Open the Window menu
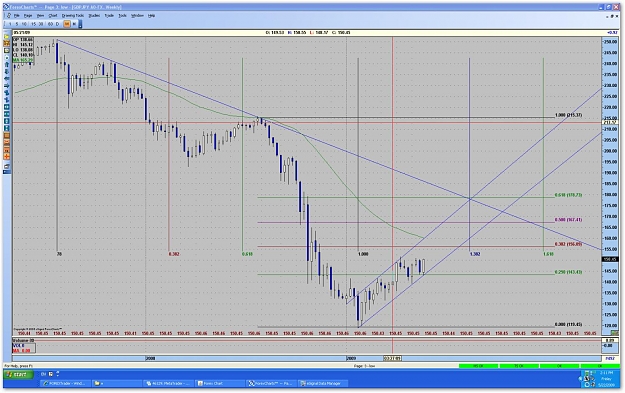The width and height of the screenshot is (625, 393). 137,16
